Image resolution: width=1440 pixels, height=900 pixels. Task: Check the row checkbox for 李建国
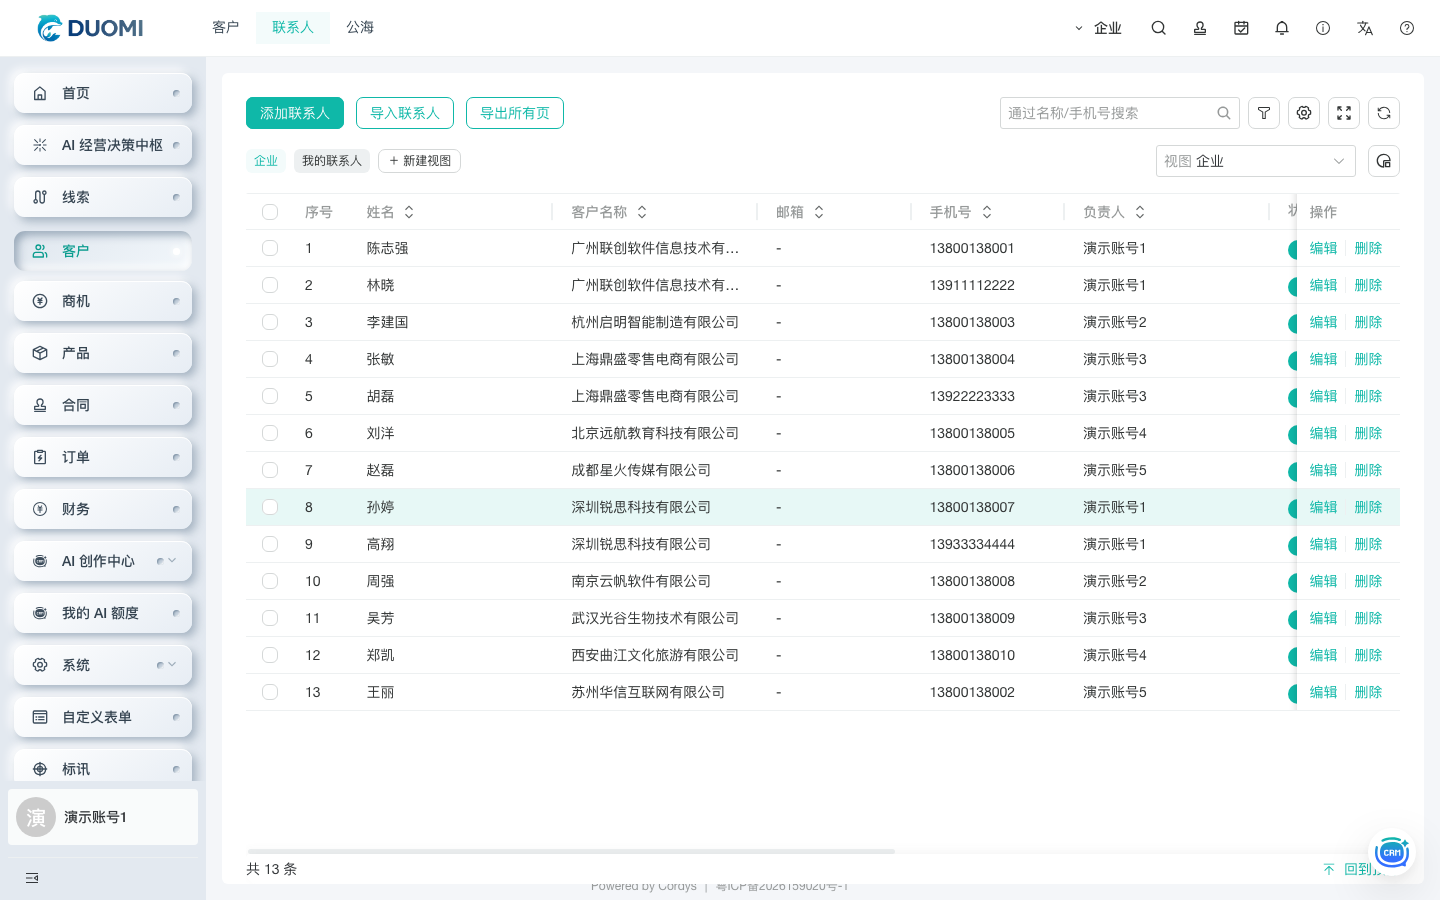point(270,322)
